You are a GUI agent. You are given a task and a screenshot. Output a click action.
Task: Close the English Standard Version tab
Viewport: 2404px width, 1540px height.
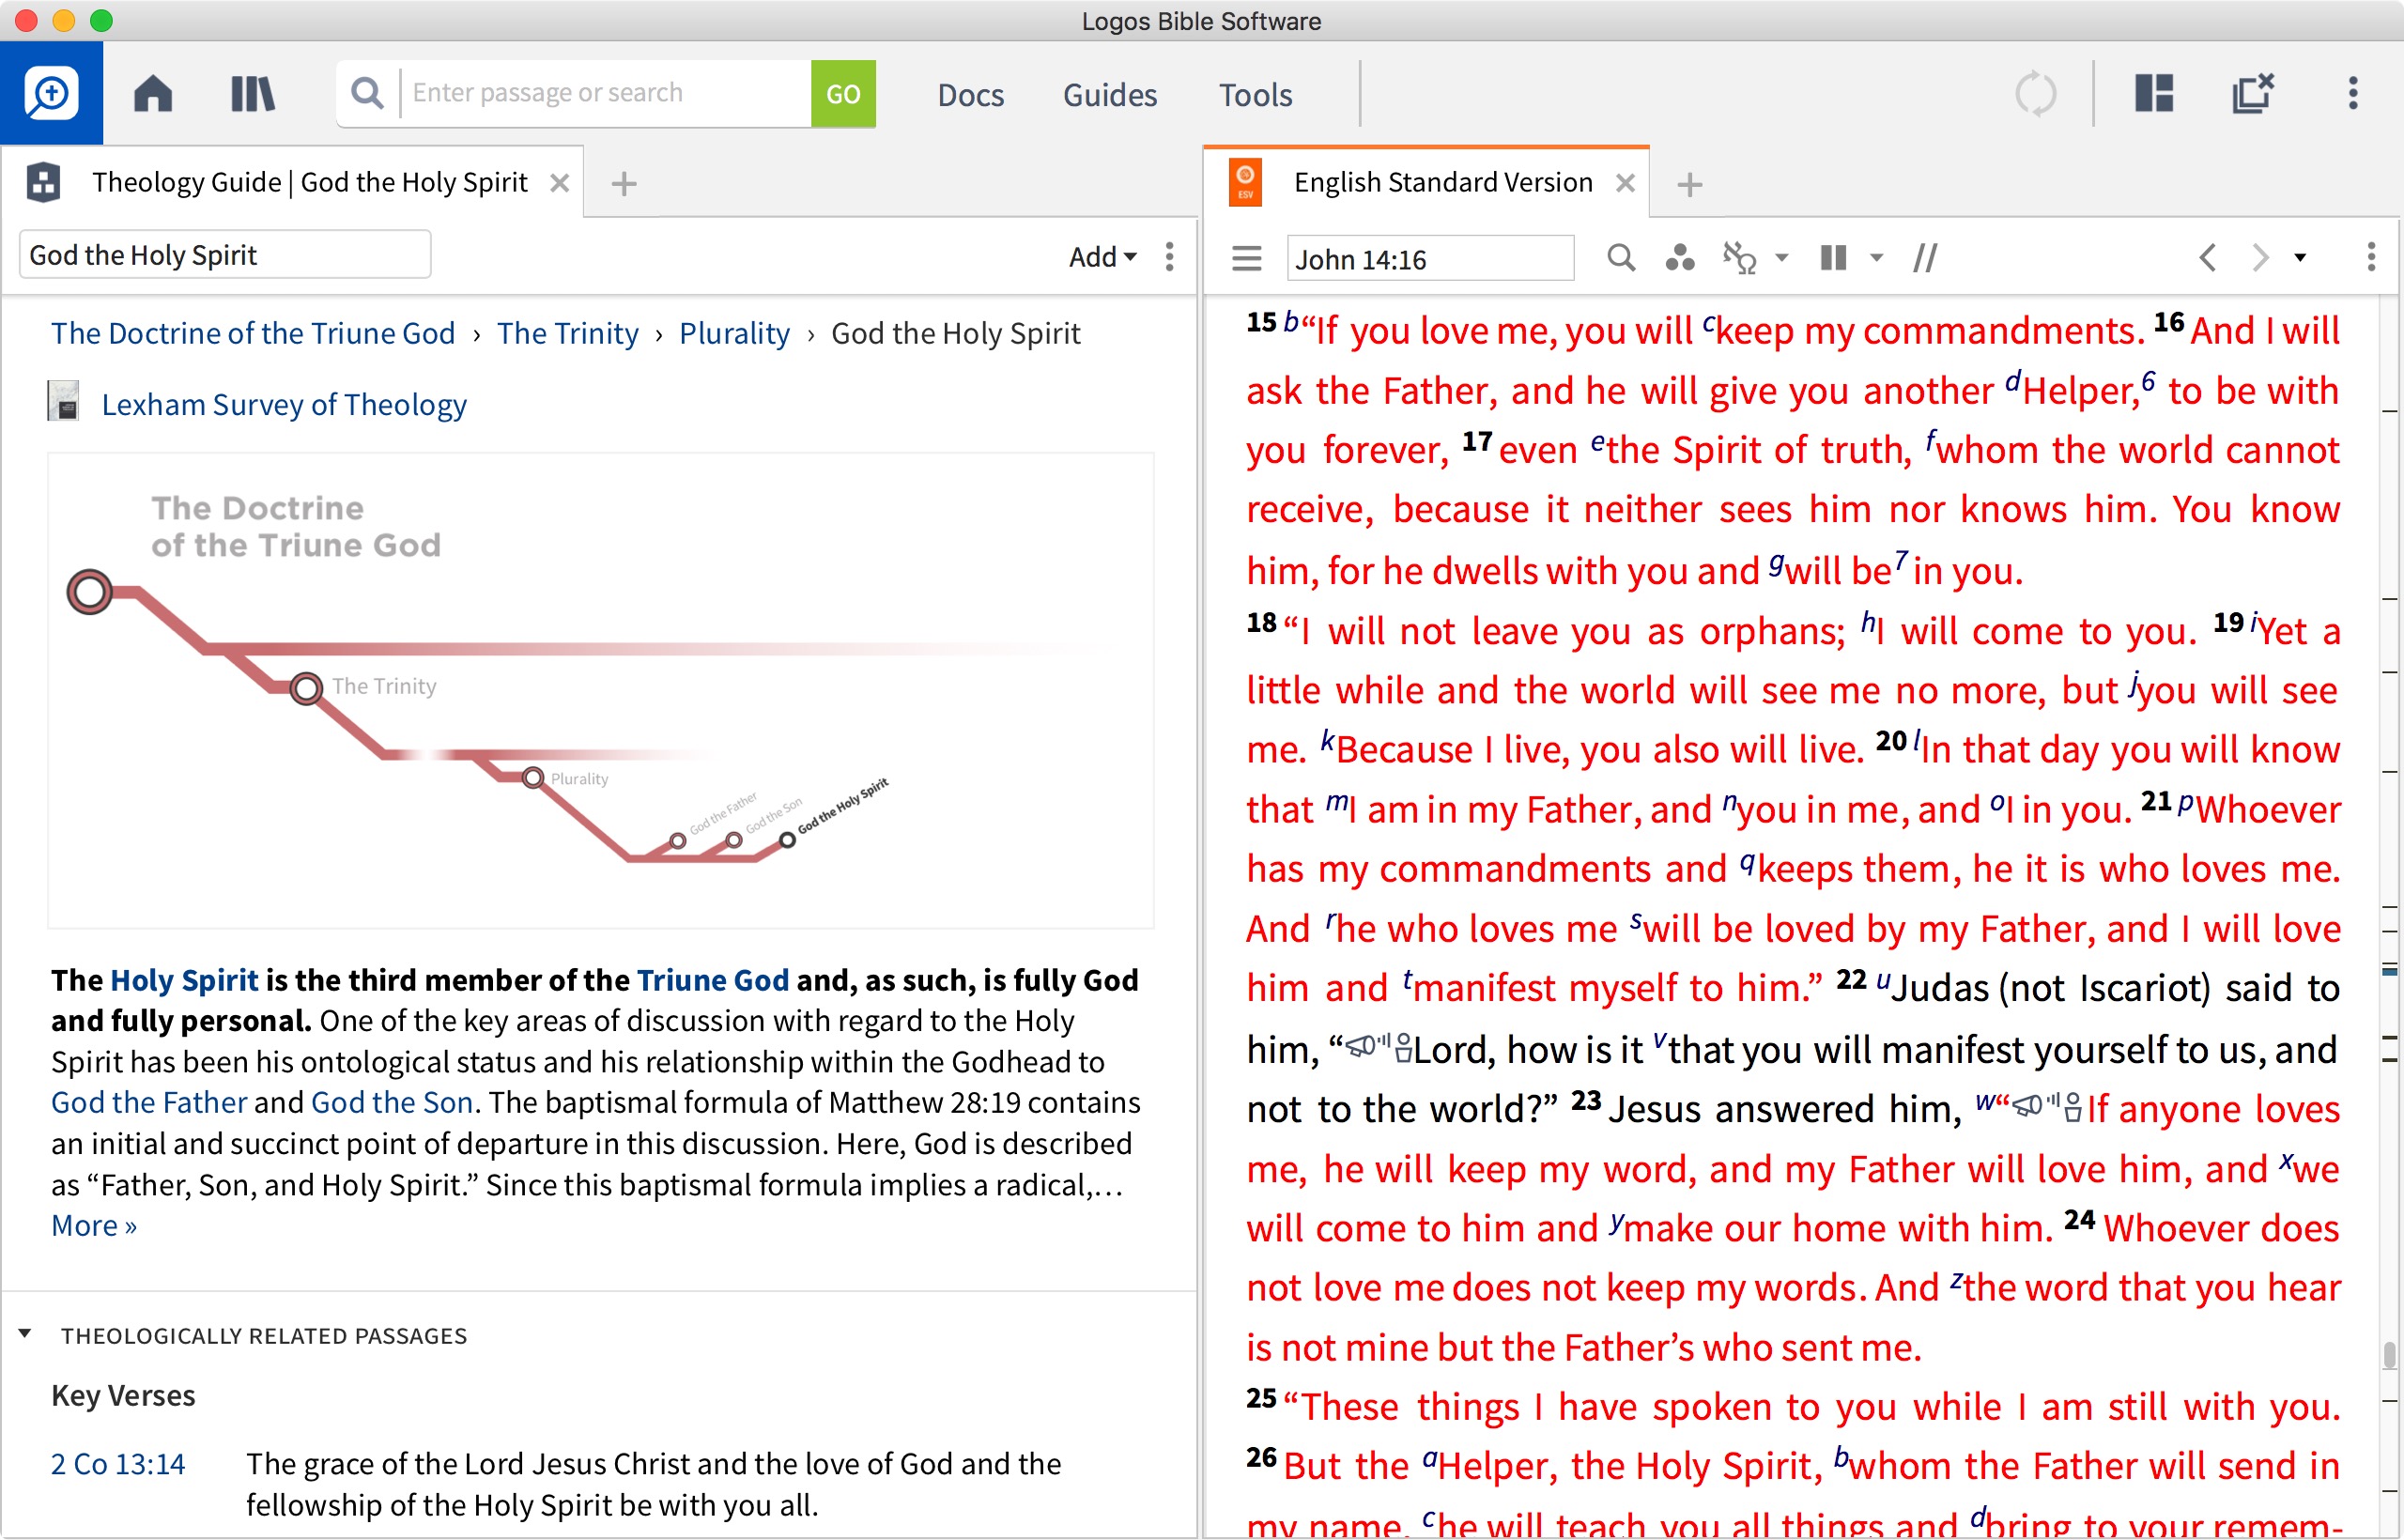pos(1626,183)
